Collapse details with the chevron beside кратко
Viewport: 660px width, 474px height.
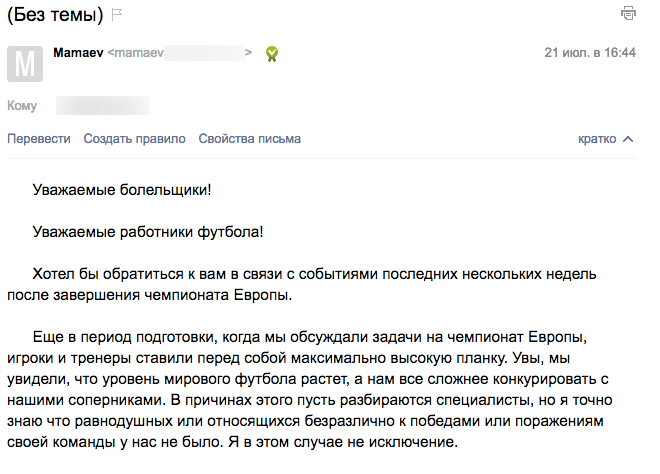point(628,139)
